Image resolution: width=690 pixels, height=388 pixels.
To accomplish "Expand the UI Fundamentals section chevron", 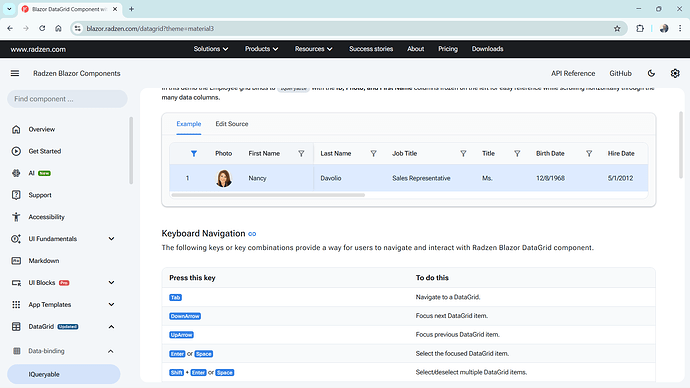I will point(111,239).
